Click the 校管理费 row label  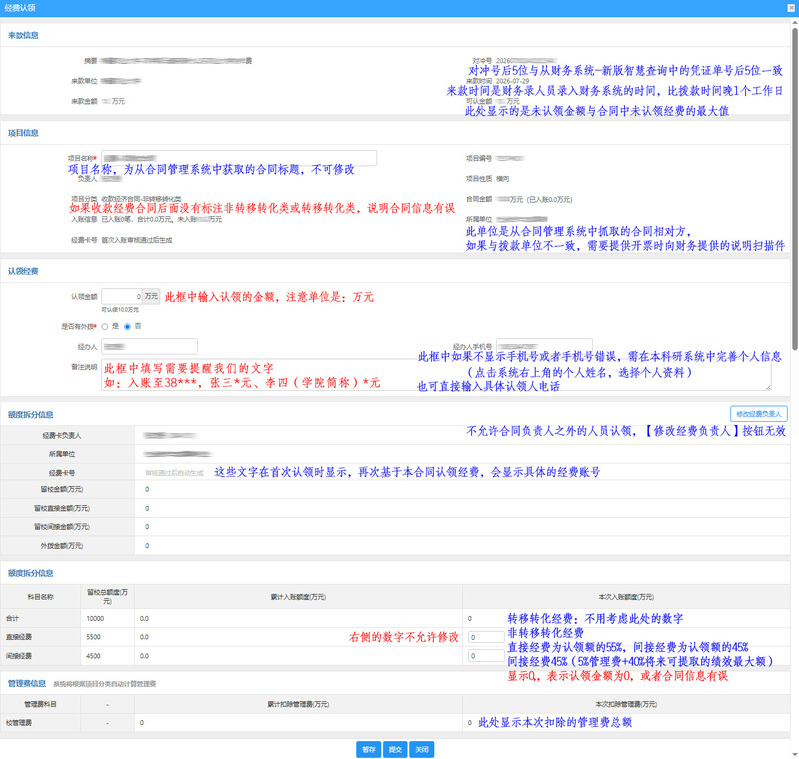[x=19, y=722]
